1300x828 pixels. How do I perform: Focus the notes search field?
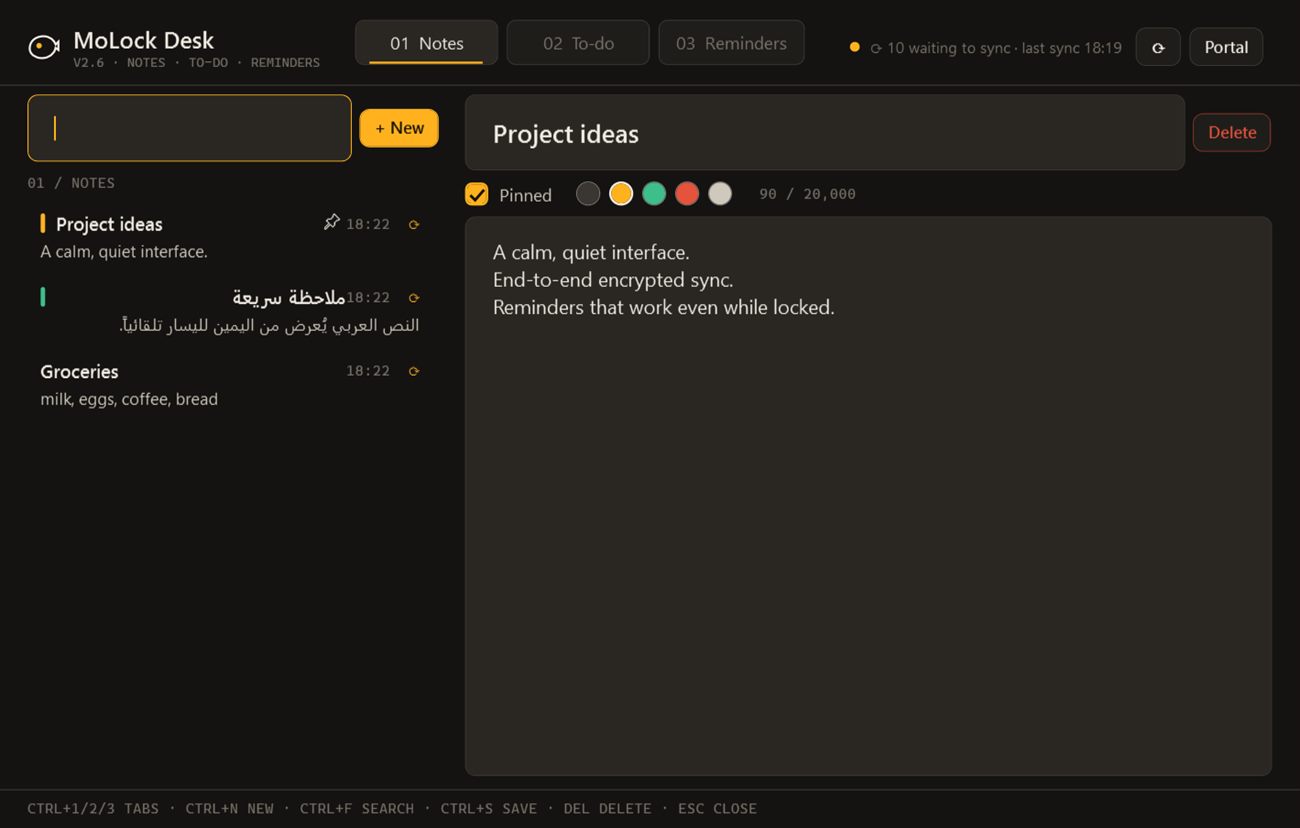tap(190, 128)
